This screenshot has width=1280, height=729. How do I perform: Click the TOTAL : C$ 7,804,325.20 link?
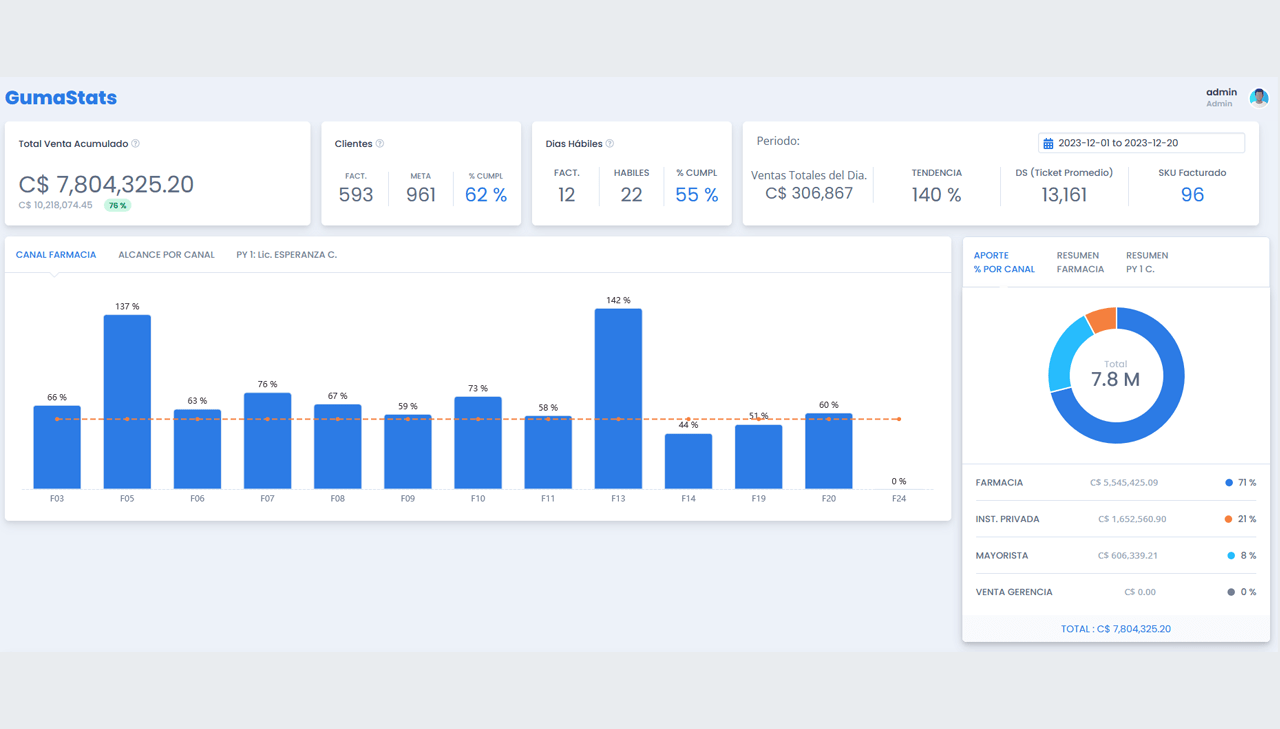[1115, 628]
